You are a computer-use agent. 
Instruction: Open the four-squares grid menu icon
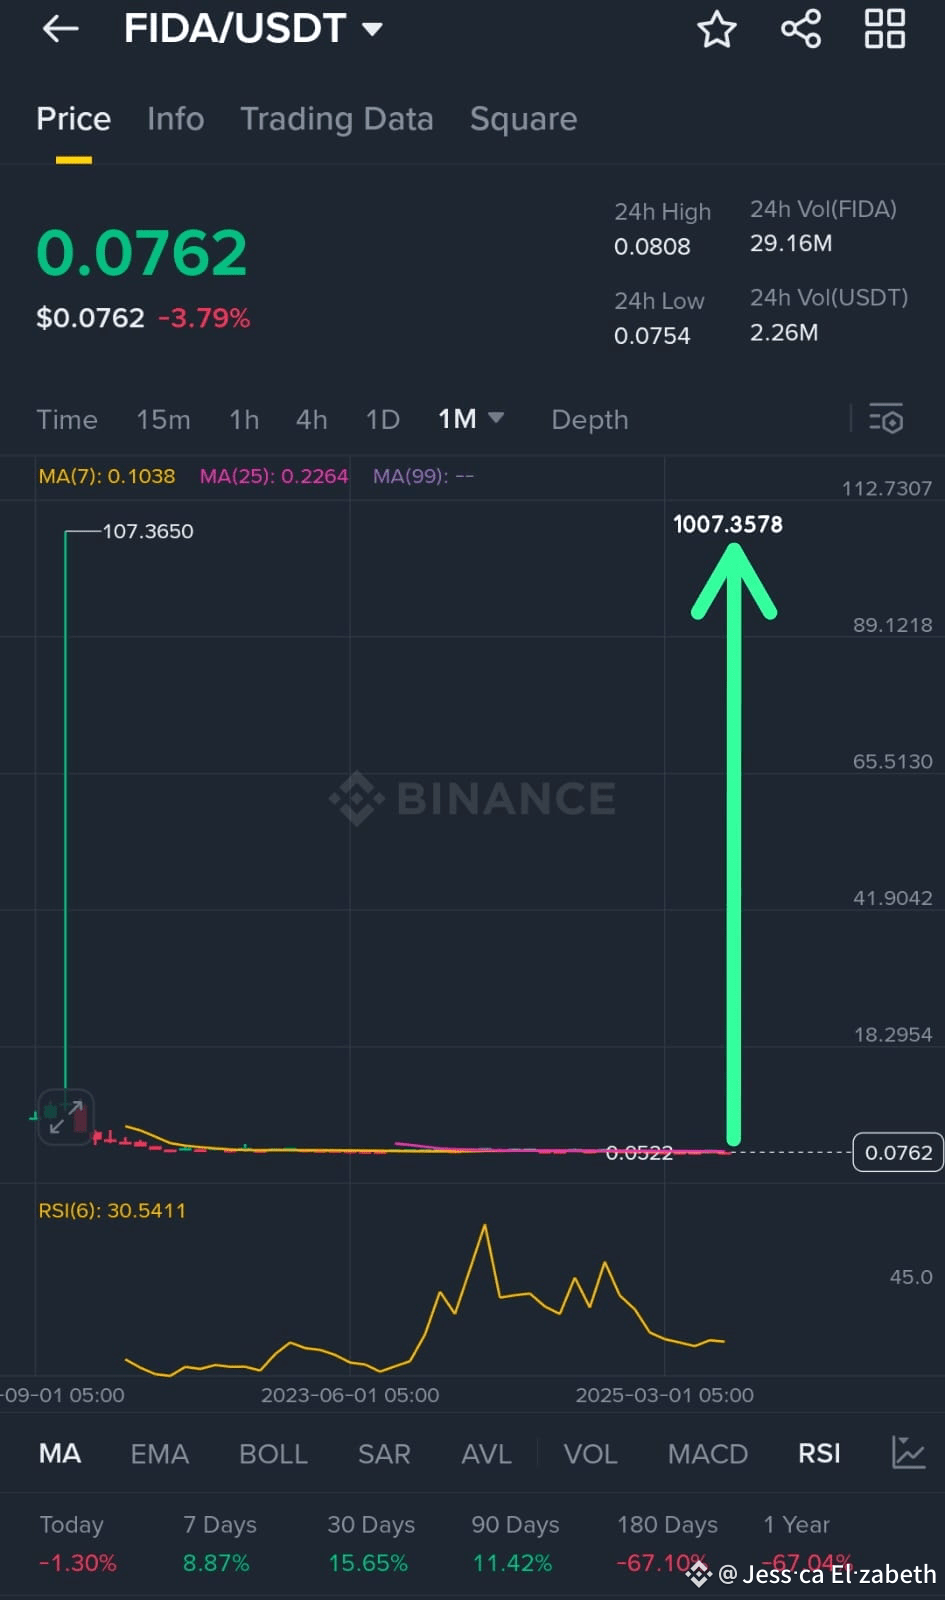pos(885,29)
